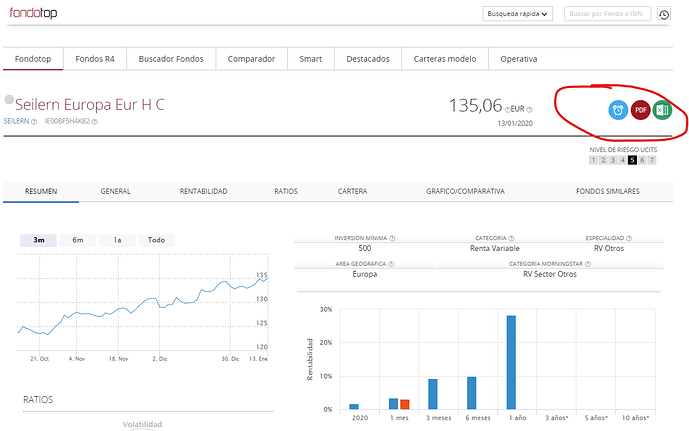Click the 2020 blue return bar

(354, 407)
